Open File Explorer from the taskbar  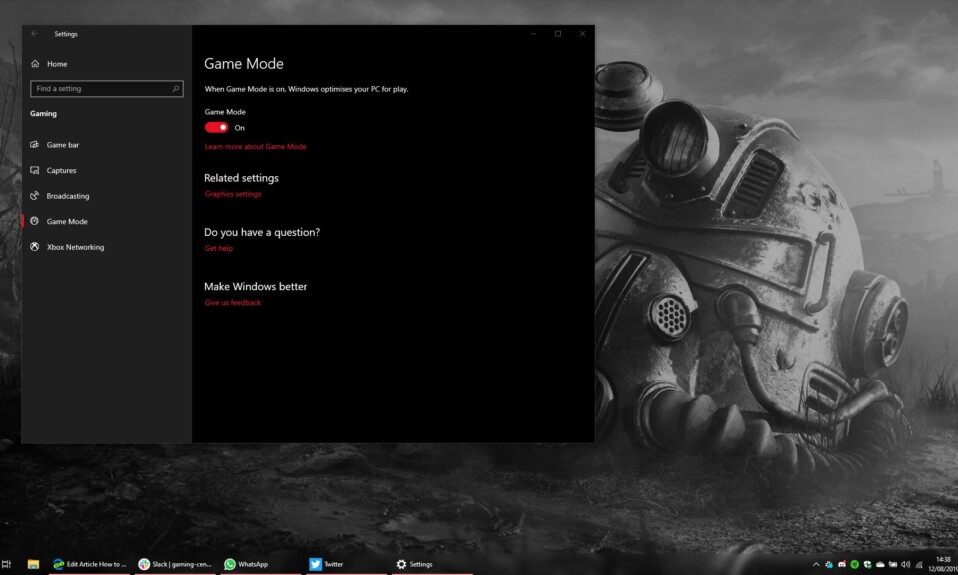click(34, 564)
